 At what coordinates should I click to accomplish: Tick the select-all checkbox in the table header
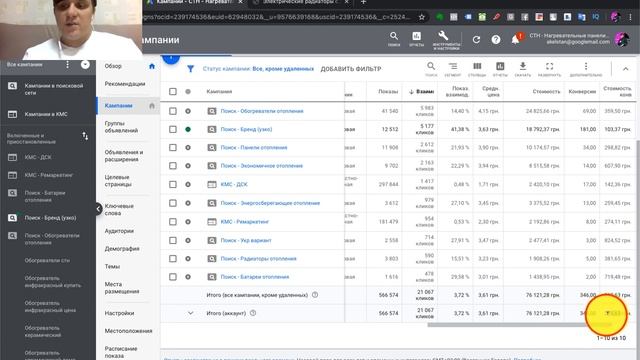pyautogui.click(x=173, y=91)
